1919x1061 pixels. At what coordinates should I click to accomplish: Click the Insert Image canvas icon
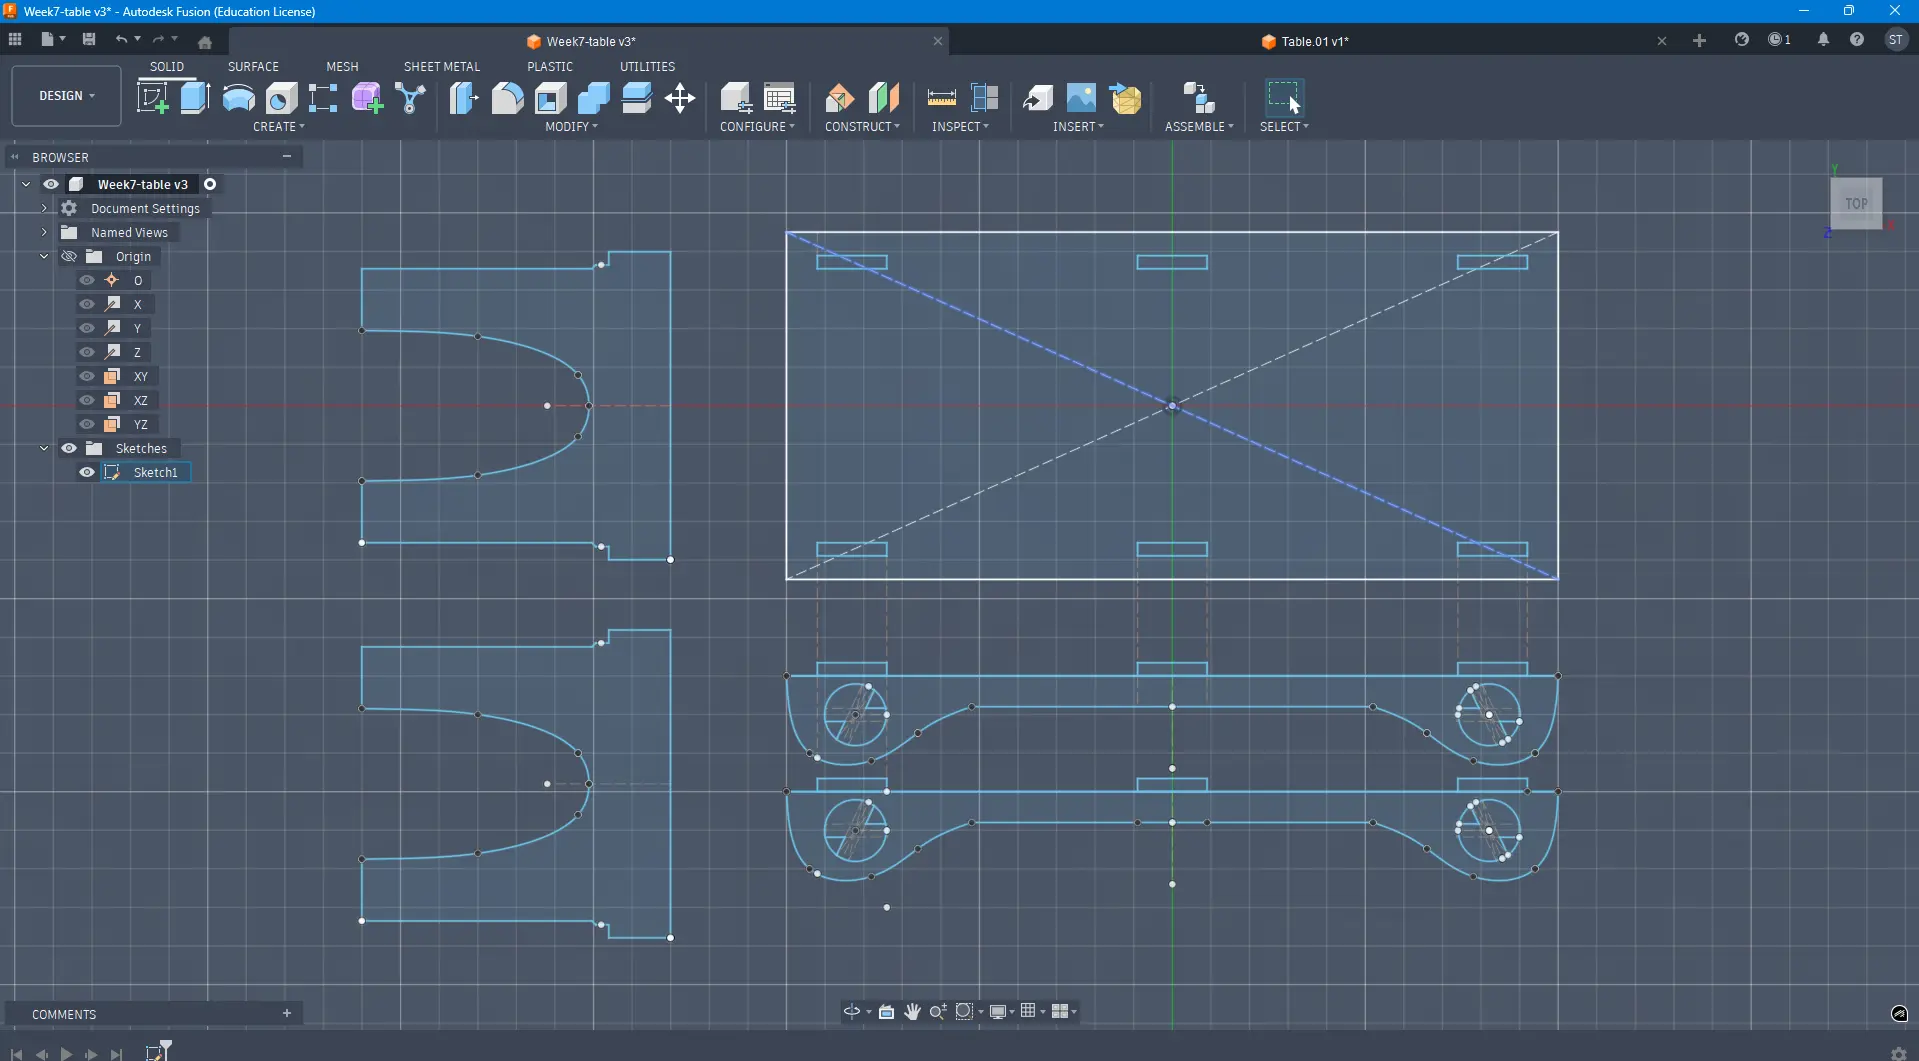[x=1081, y=98]
